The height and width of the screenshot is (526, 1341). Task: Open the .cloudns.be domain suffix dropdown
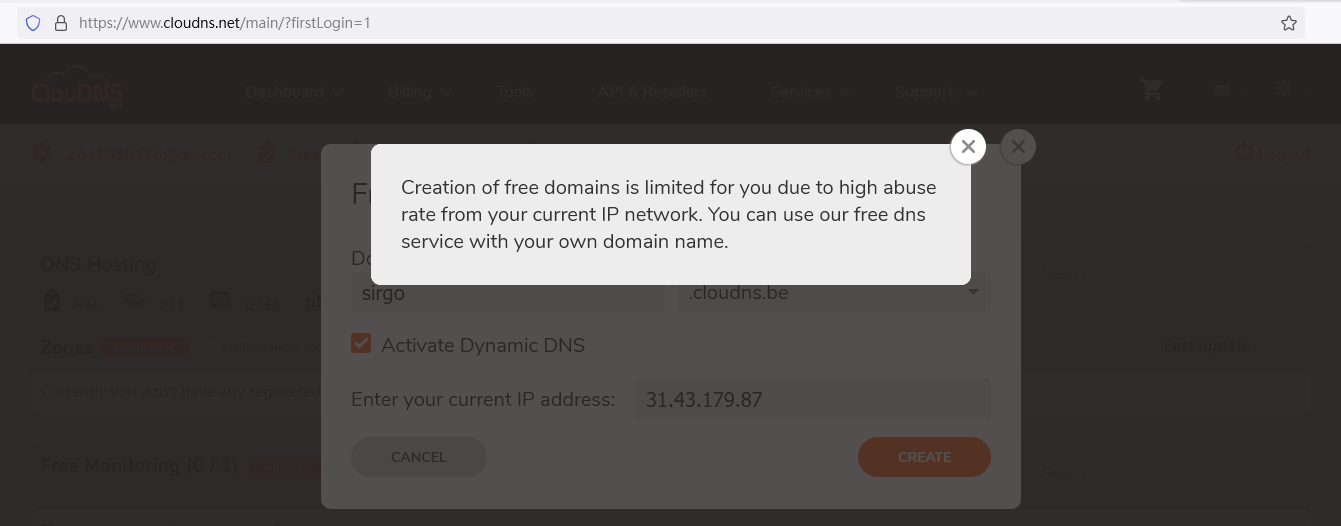pyautogui.click(x=833, y=294)
